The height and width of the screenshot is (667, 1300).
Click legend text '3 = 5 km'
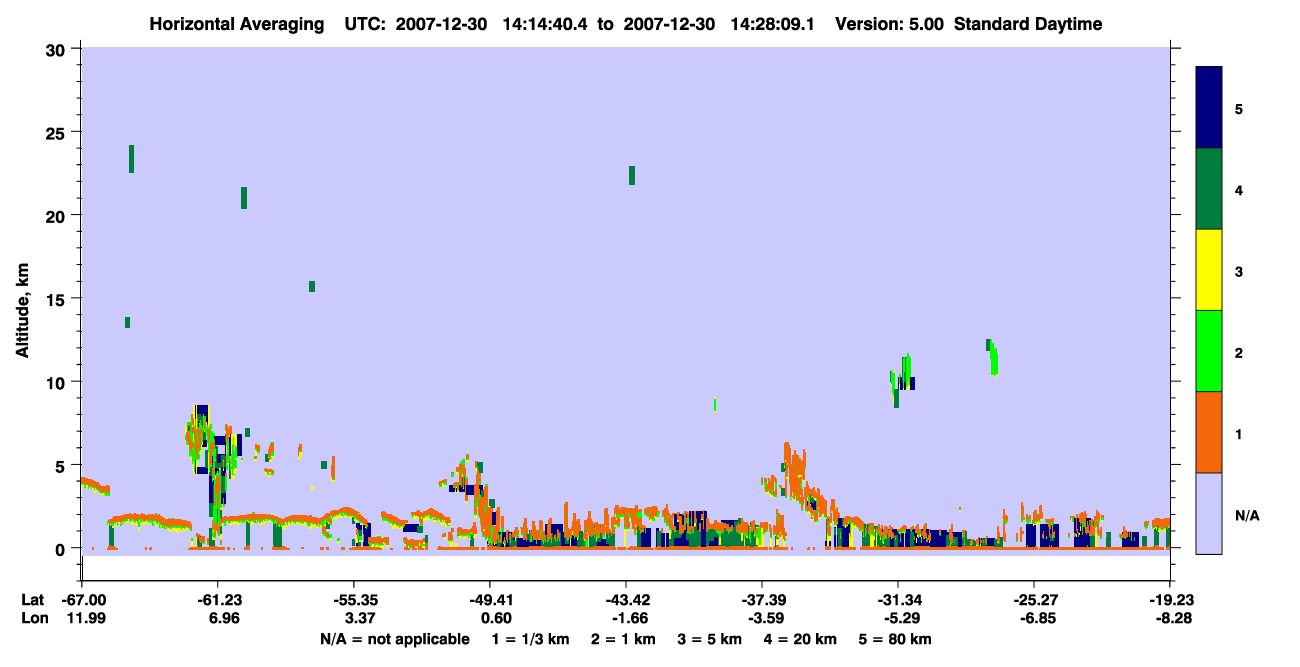710,639
